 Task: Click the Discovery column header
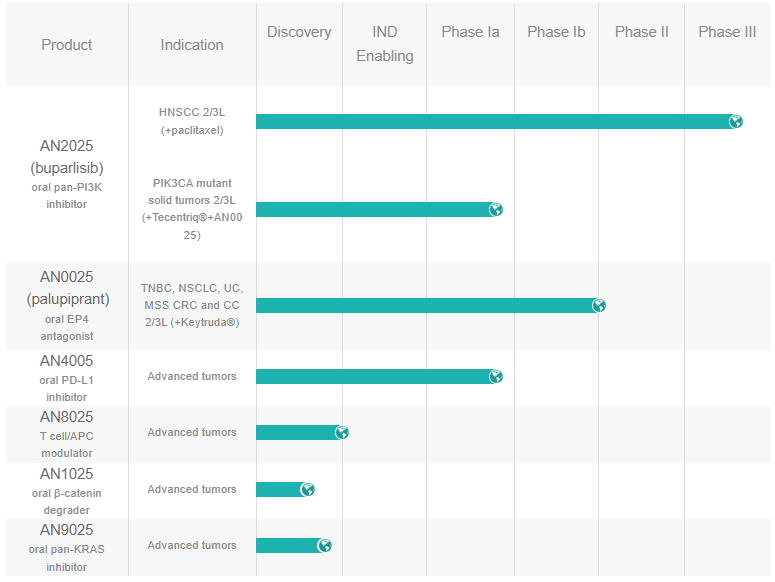[x=299, y=32]
